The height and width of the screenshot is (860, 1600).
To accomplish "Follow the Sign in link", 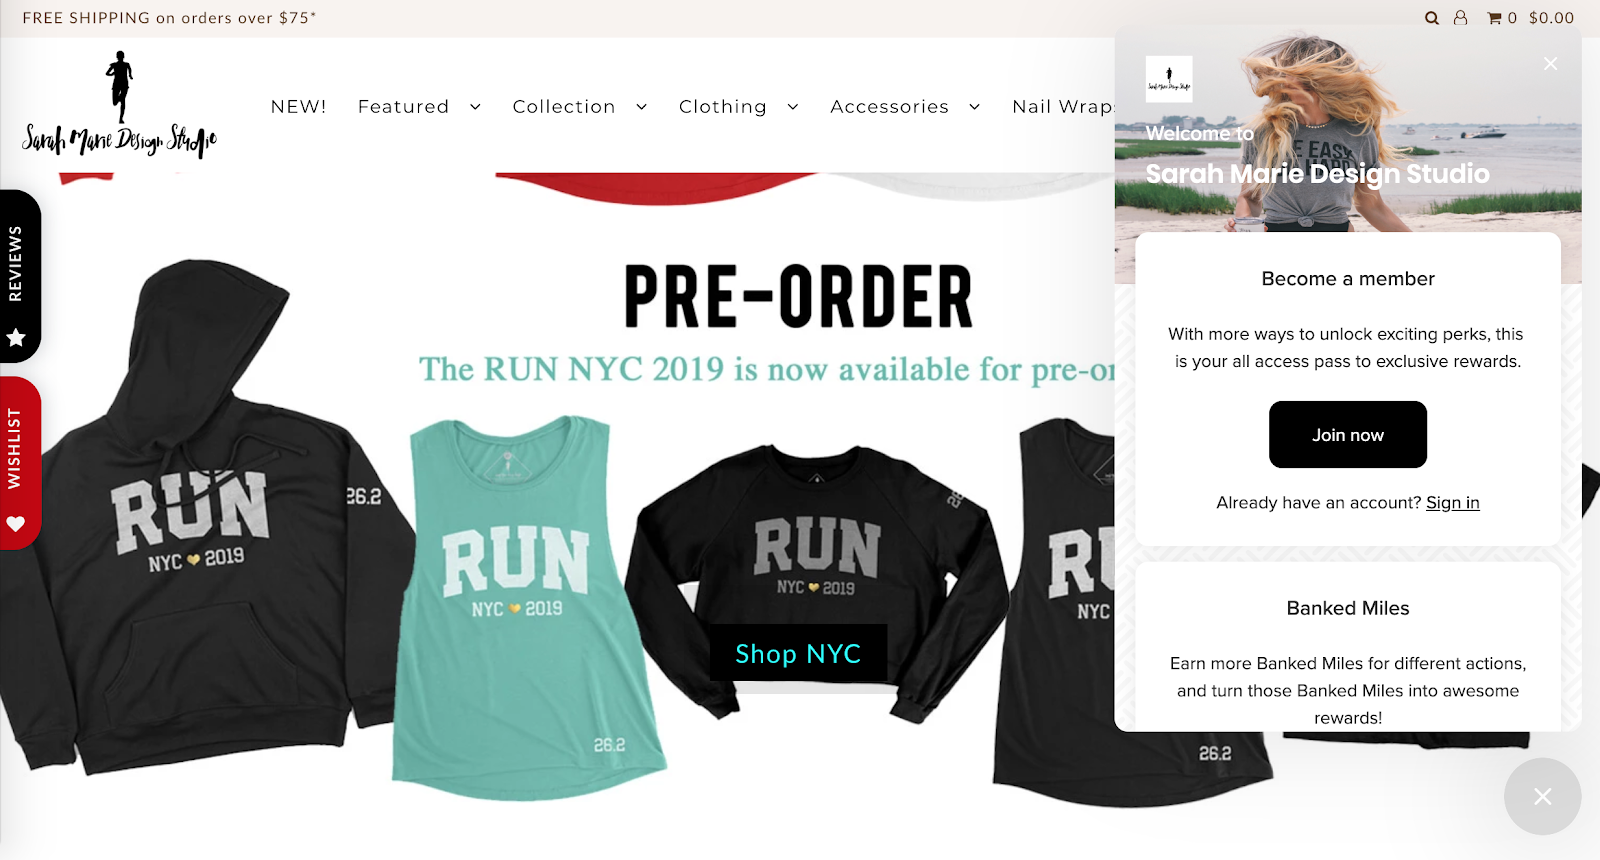I will pyautogui.click(x=1452, y=503).
